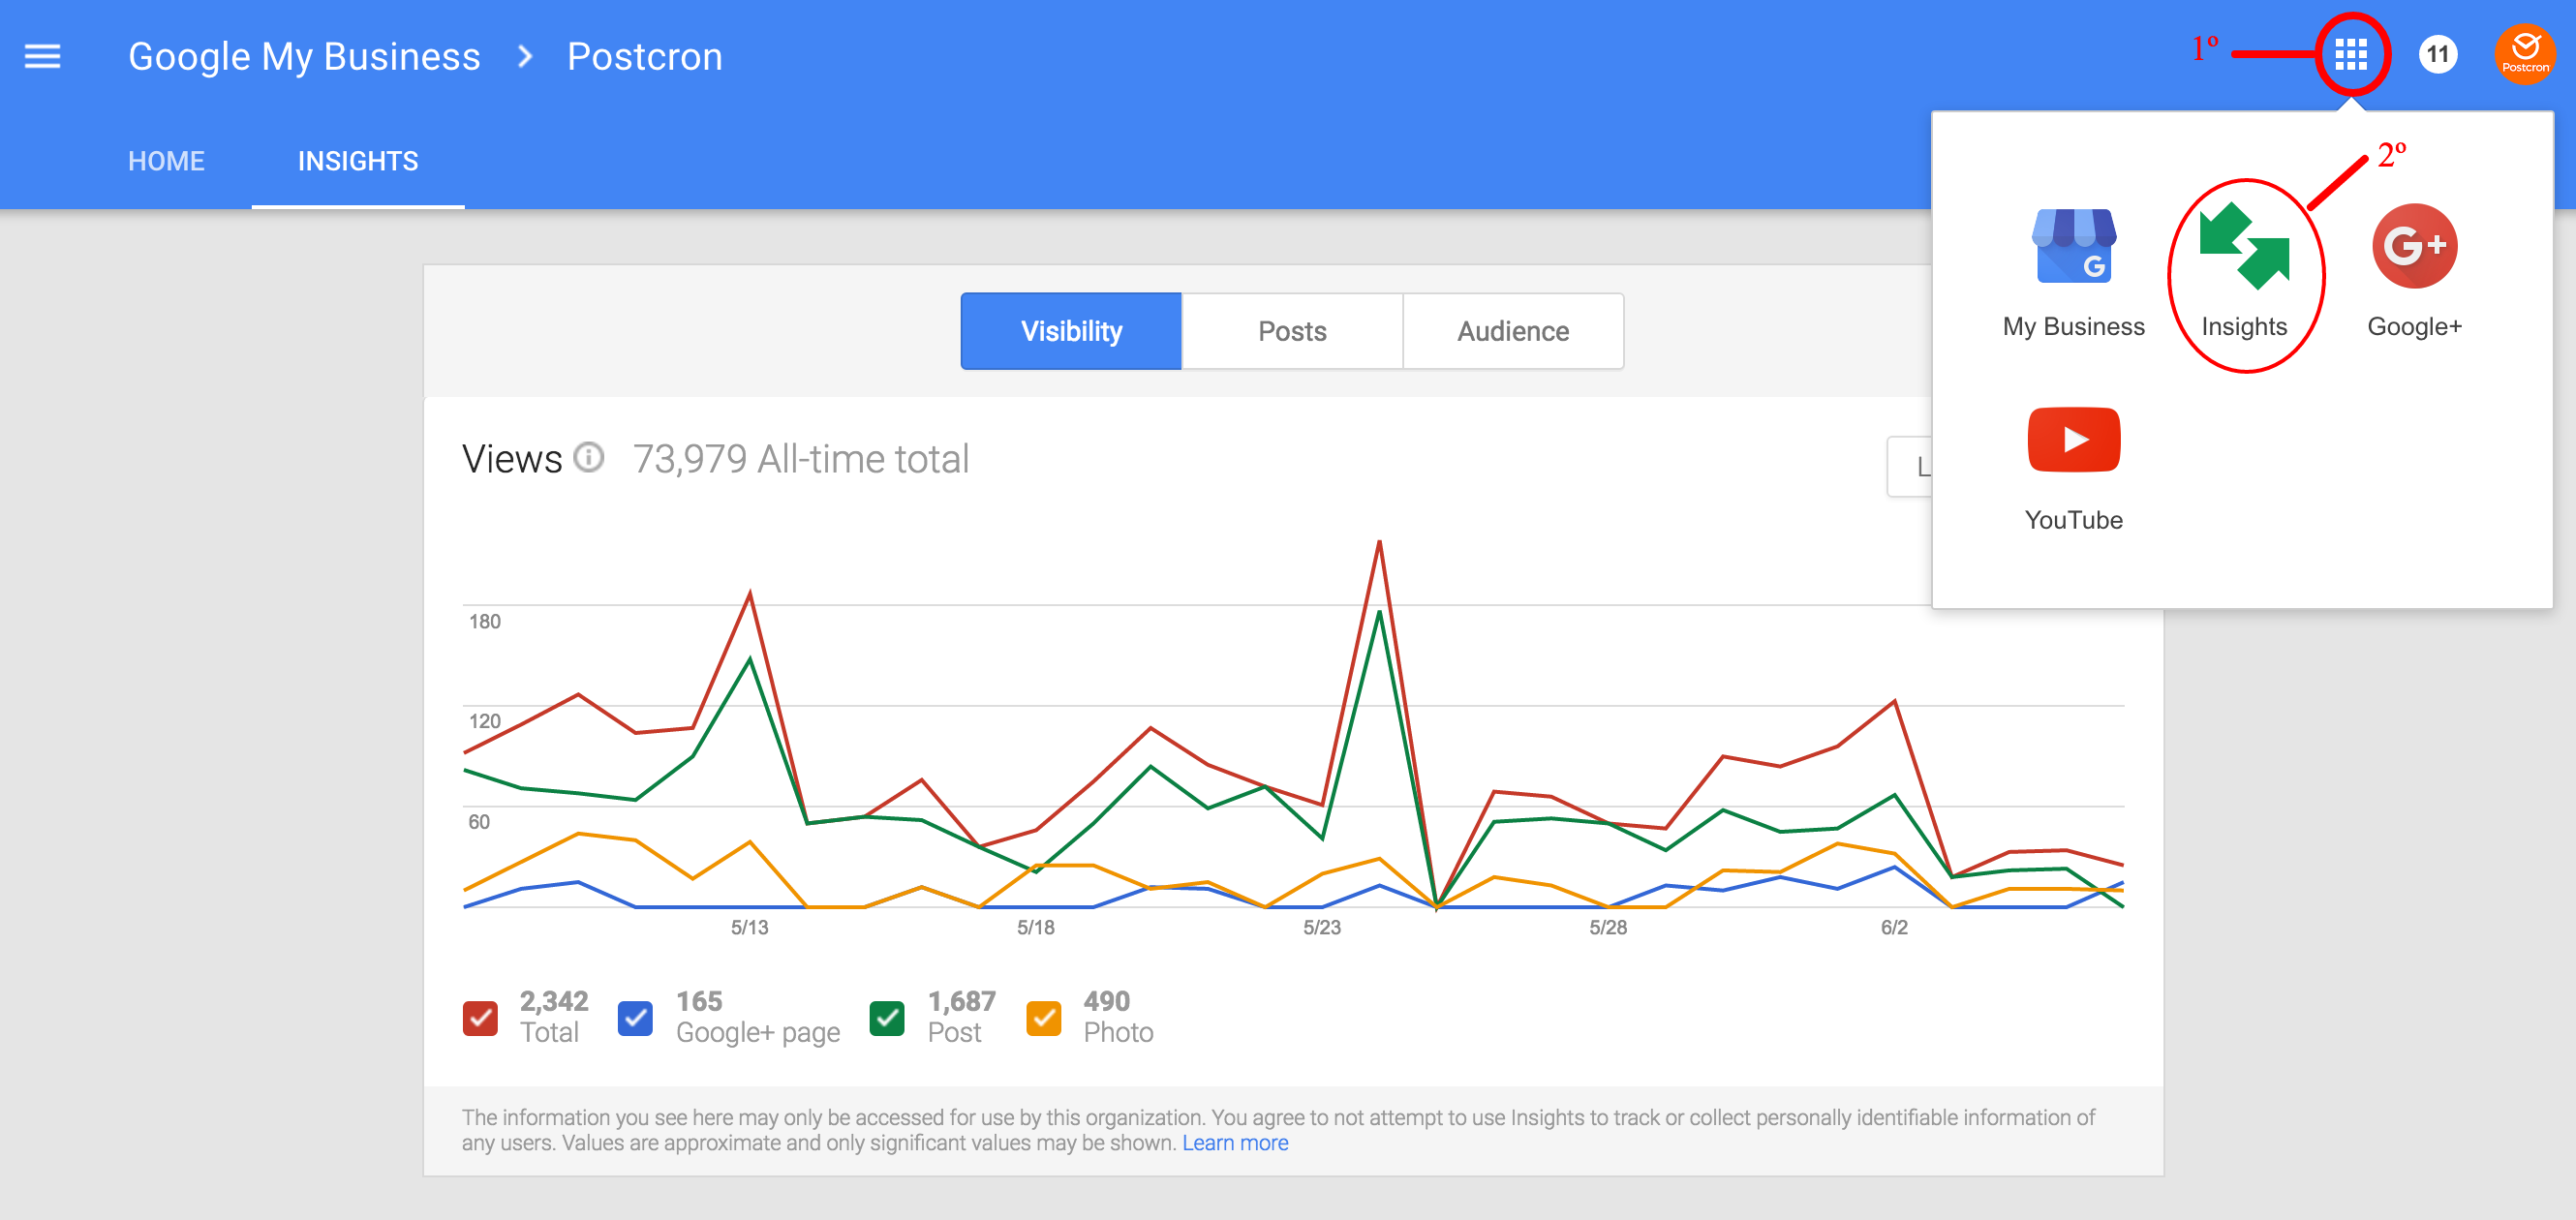
Task: Uncheck the Total views checkbox
Action: (481, 1018)
